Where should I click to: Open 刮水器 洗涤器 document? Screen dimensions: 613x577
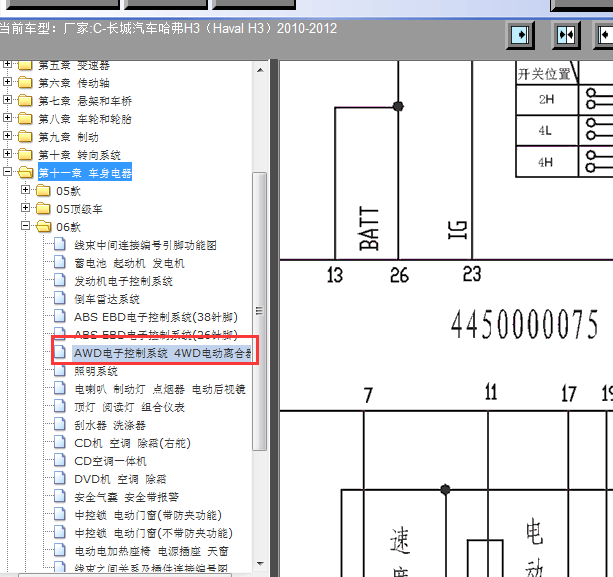point(110,425)
